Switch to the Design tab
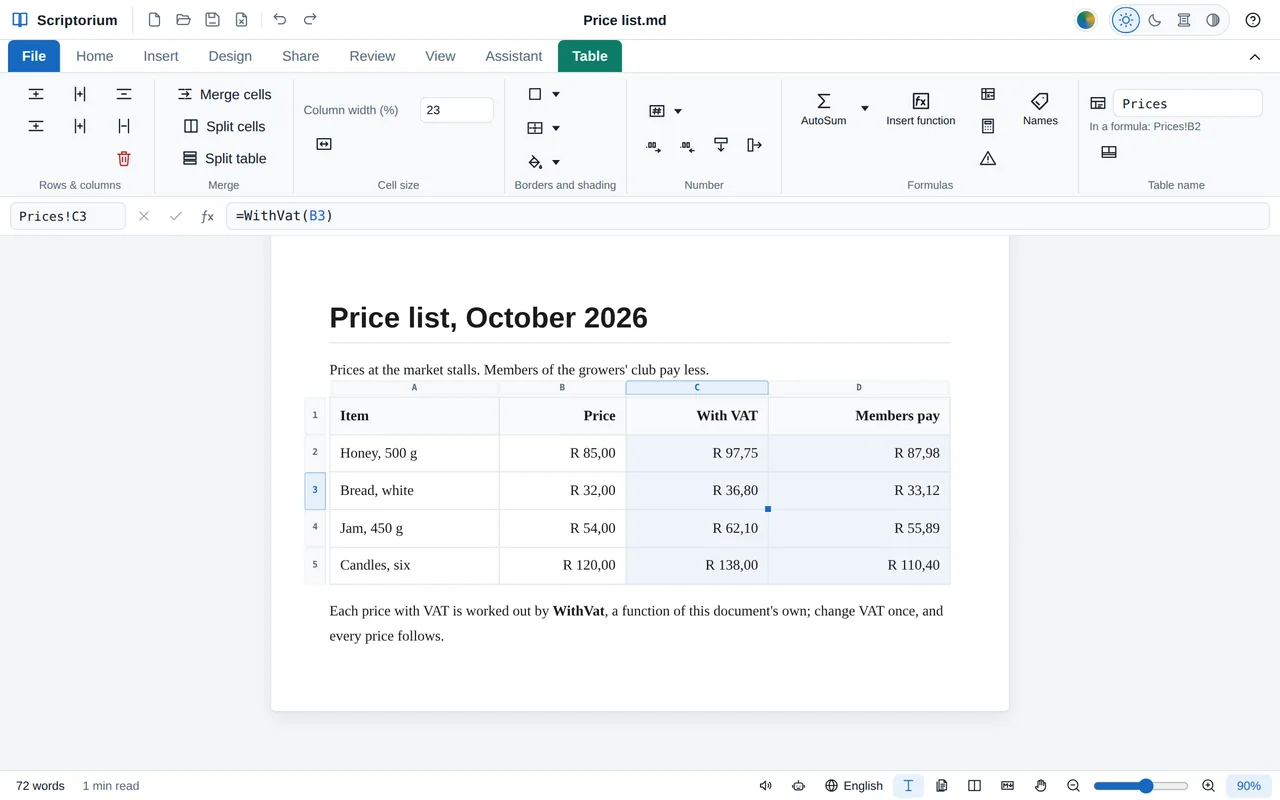Viewport: 1280px width, 800px height. [x=230, y=56]
